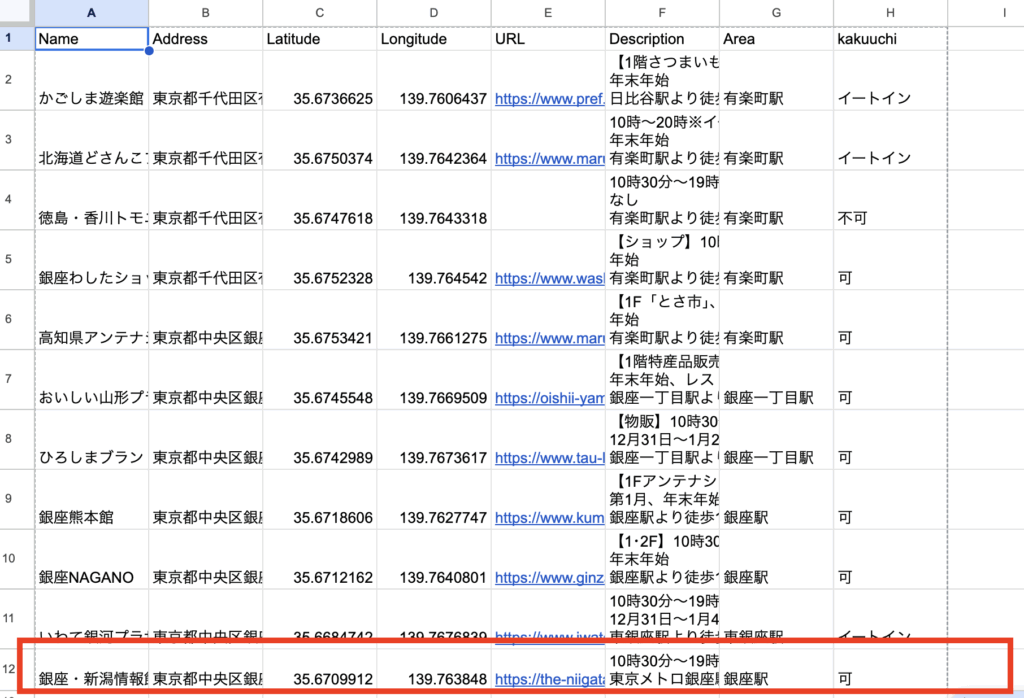Screen dimensions: 1024x698
Task: Click fill handle on the Name cell
Action: (149, 51)
